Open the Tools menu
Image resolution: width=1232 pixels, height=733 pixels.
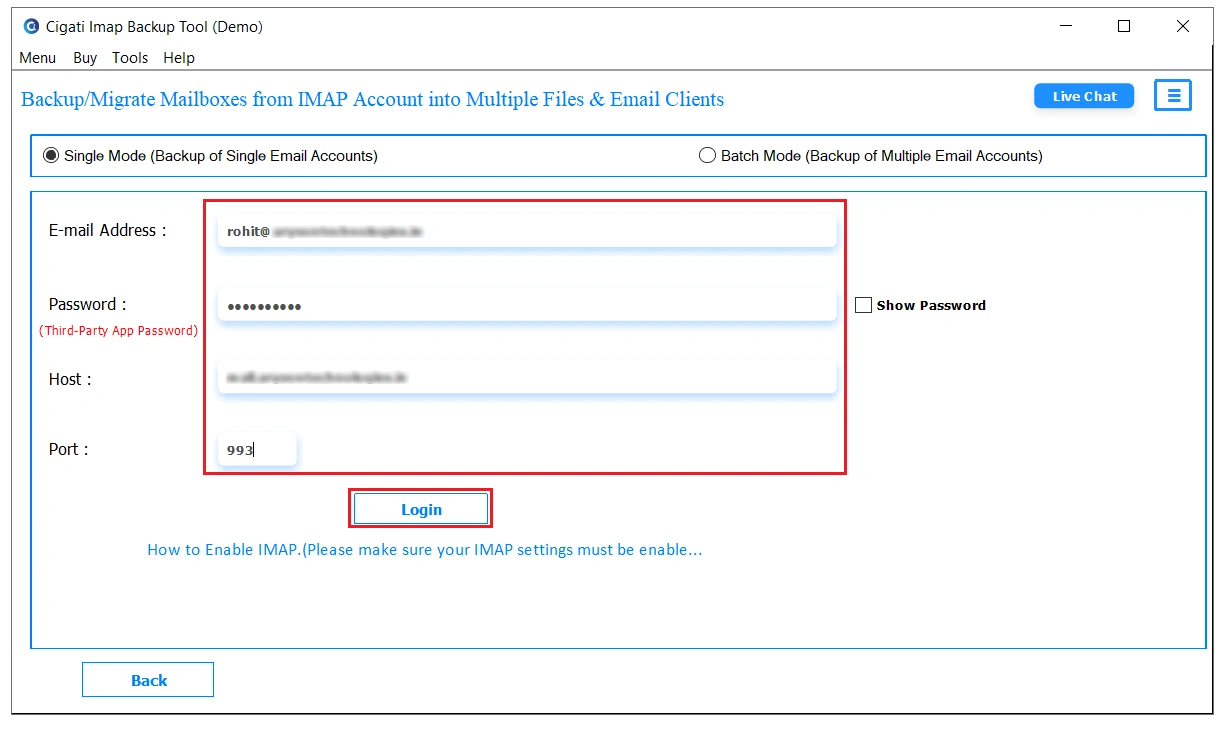(130, 58)
